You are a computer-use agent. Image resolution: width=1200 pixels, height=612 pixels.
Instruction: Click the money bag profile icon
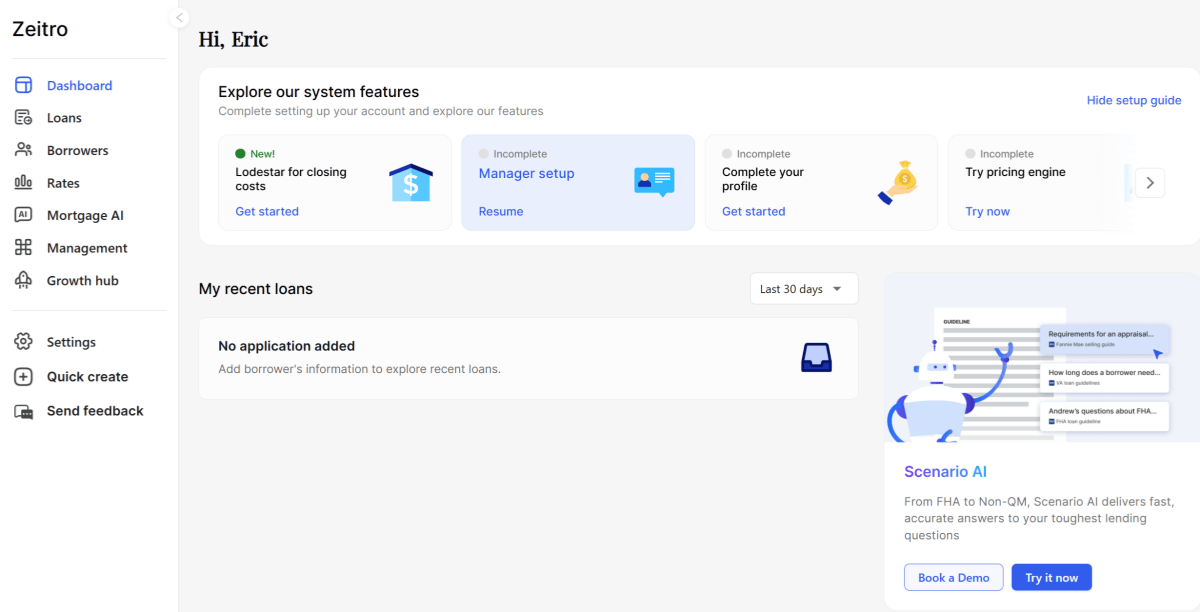tap(898, 183)
